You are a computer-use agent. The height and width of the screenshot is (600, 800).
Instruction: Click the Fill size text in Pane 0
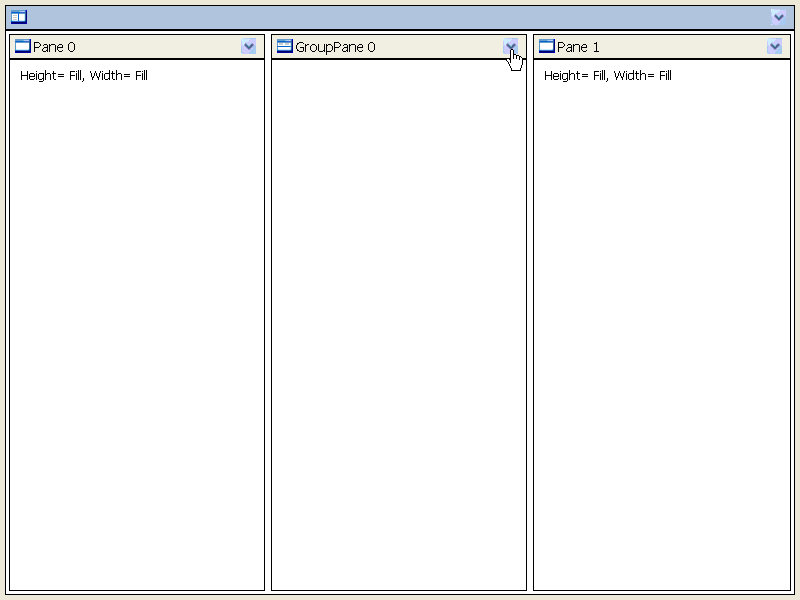[x=84, y=76]
